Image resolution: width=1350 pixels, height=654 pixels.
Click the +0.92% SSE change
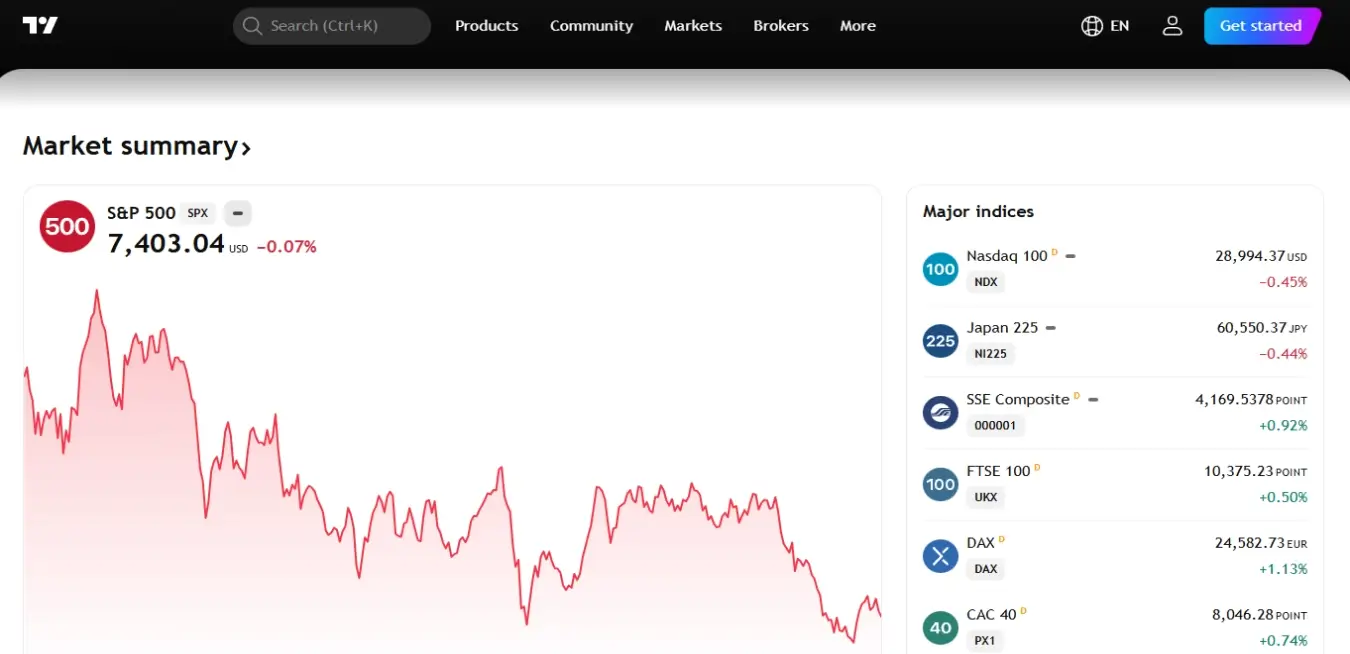(x=1283, y=426)
